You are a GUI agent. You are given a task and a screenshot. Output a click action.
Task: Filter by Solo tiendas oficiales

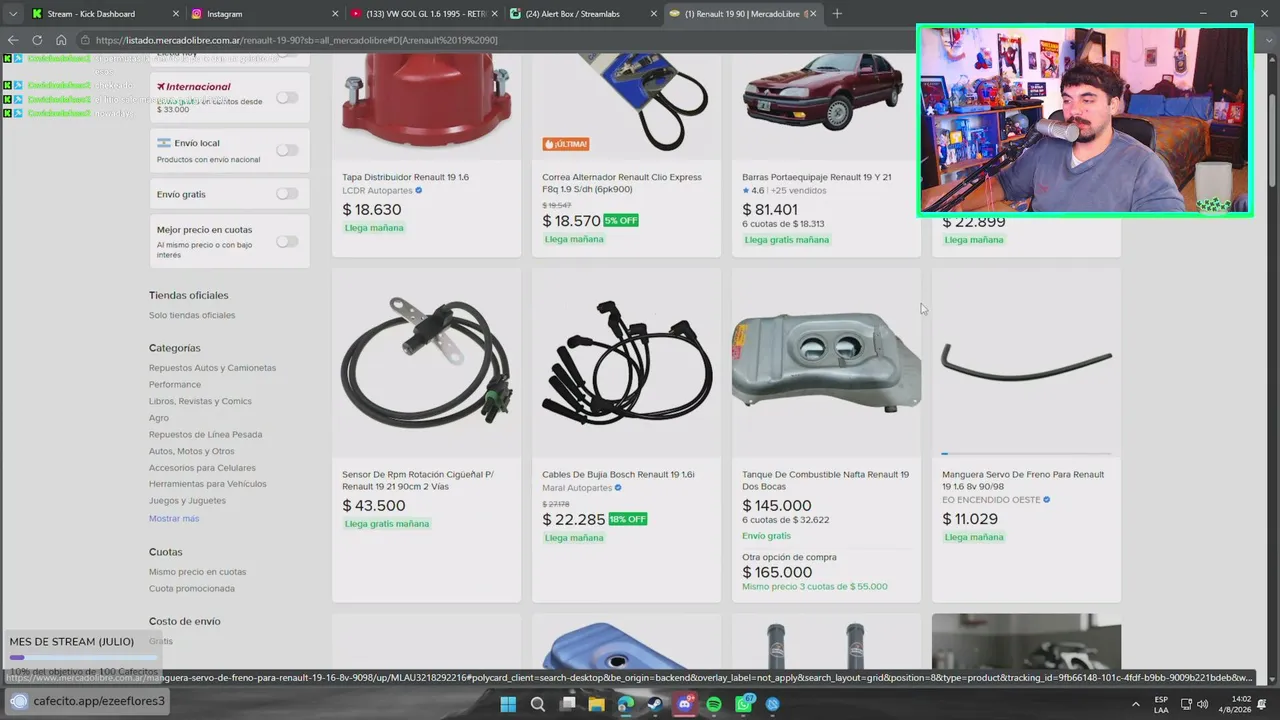pyautogui.click(x=192, y=315)
